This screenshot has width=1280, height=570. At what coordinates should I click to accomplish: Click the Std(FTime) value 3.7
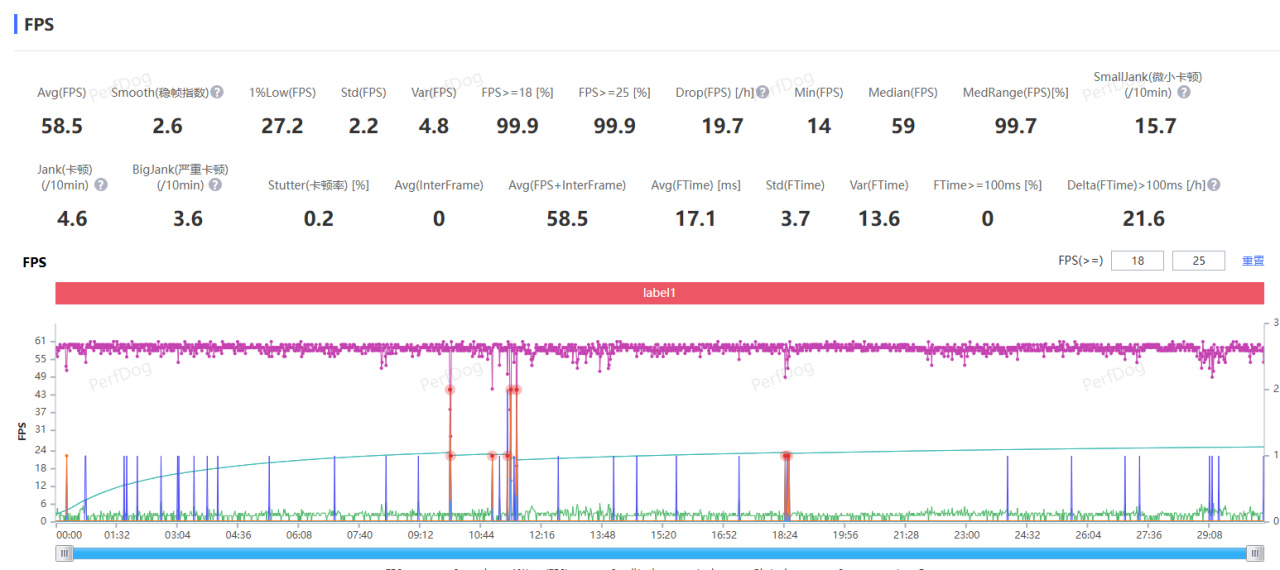pos(795,219)
